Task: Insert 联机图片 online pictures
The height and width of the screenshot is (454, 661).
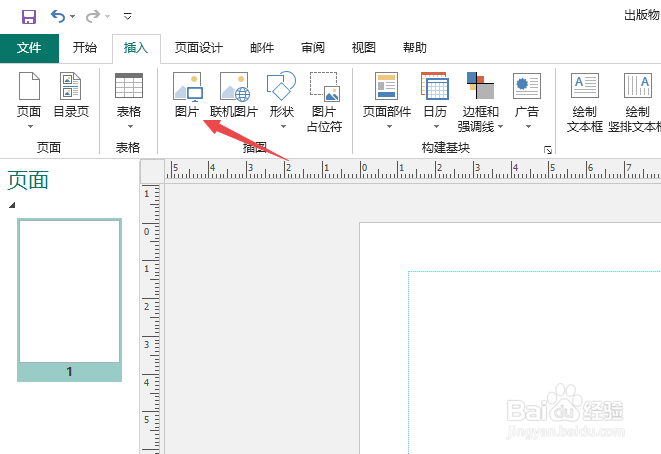Action: point(234,95)
